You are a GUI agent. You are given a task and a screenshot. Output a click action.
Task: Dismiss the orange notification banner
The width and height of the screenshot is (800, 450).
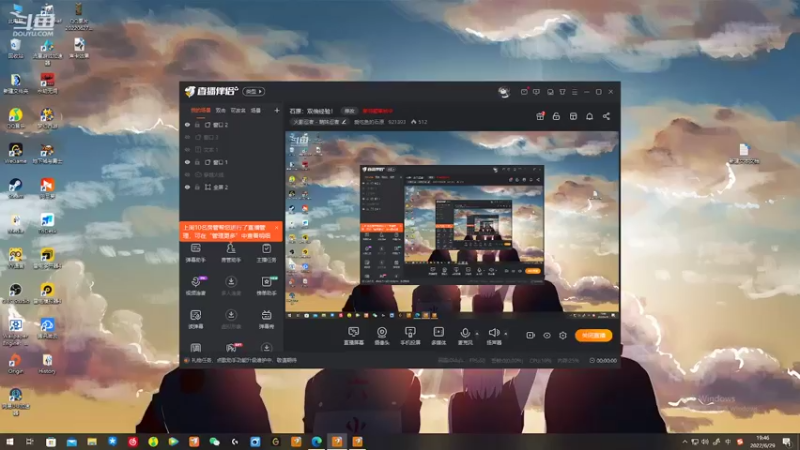[x=277, y=228]
